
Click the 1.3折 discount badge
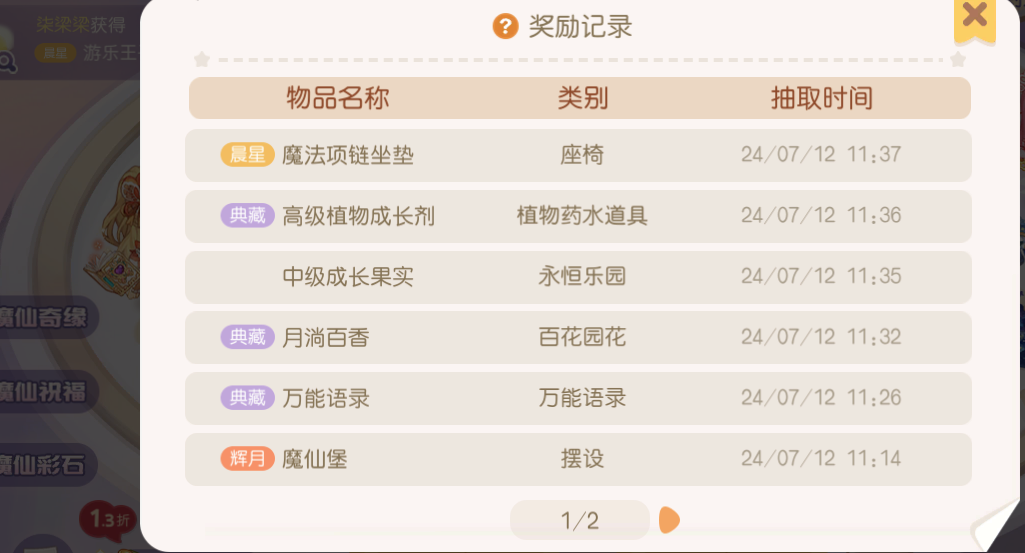click(107, 519)
